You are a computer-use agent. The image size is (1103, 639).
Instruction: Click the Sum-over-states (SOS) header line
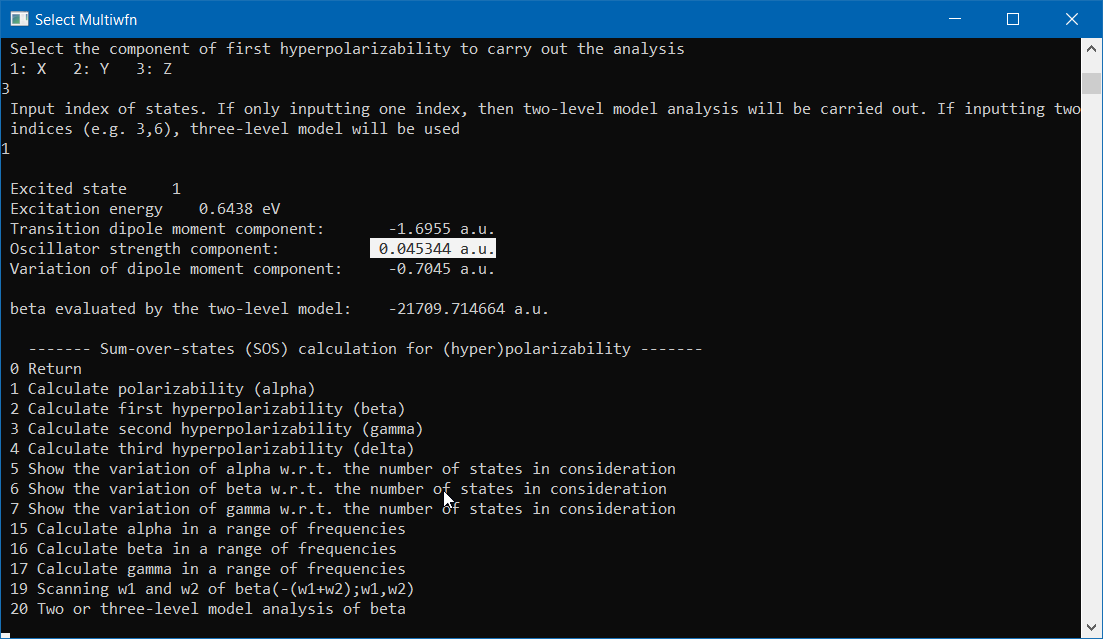365,349
